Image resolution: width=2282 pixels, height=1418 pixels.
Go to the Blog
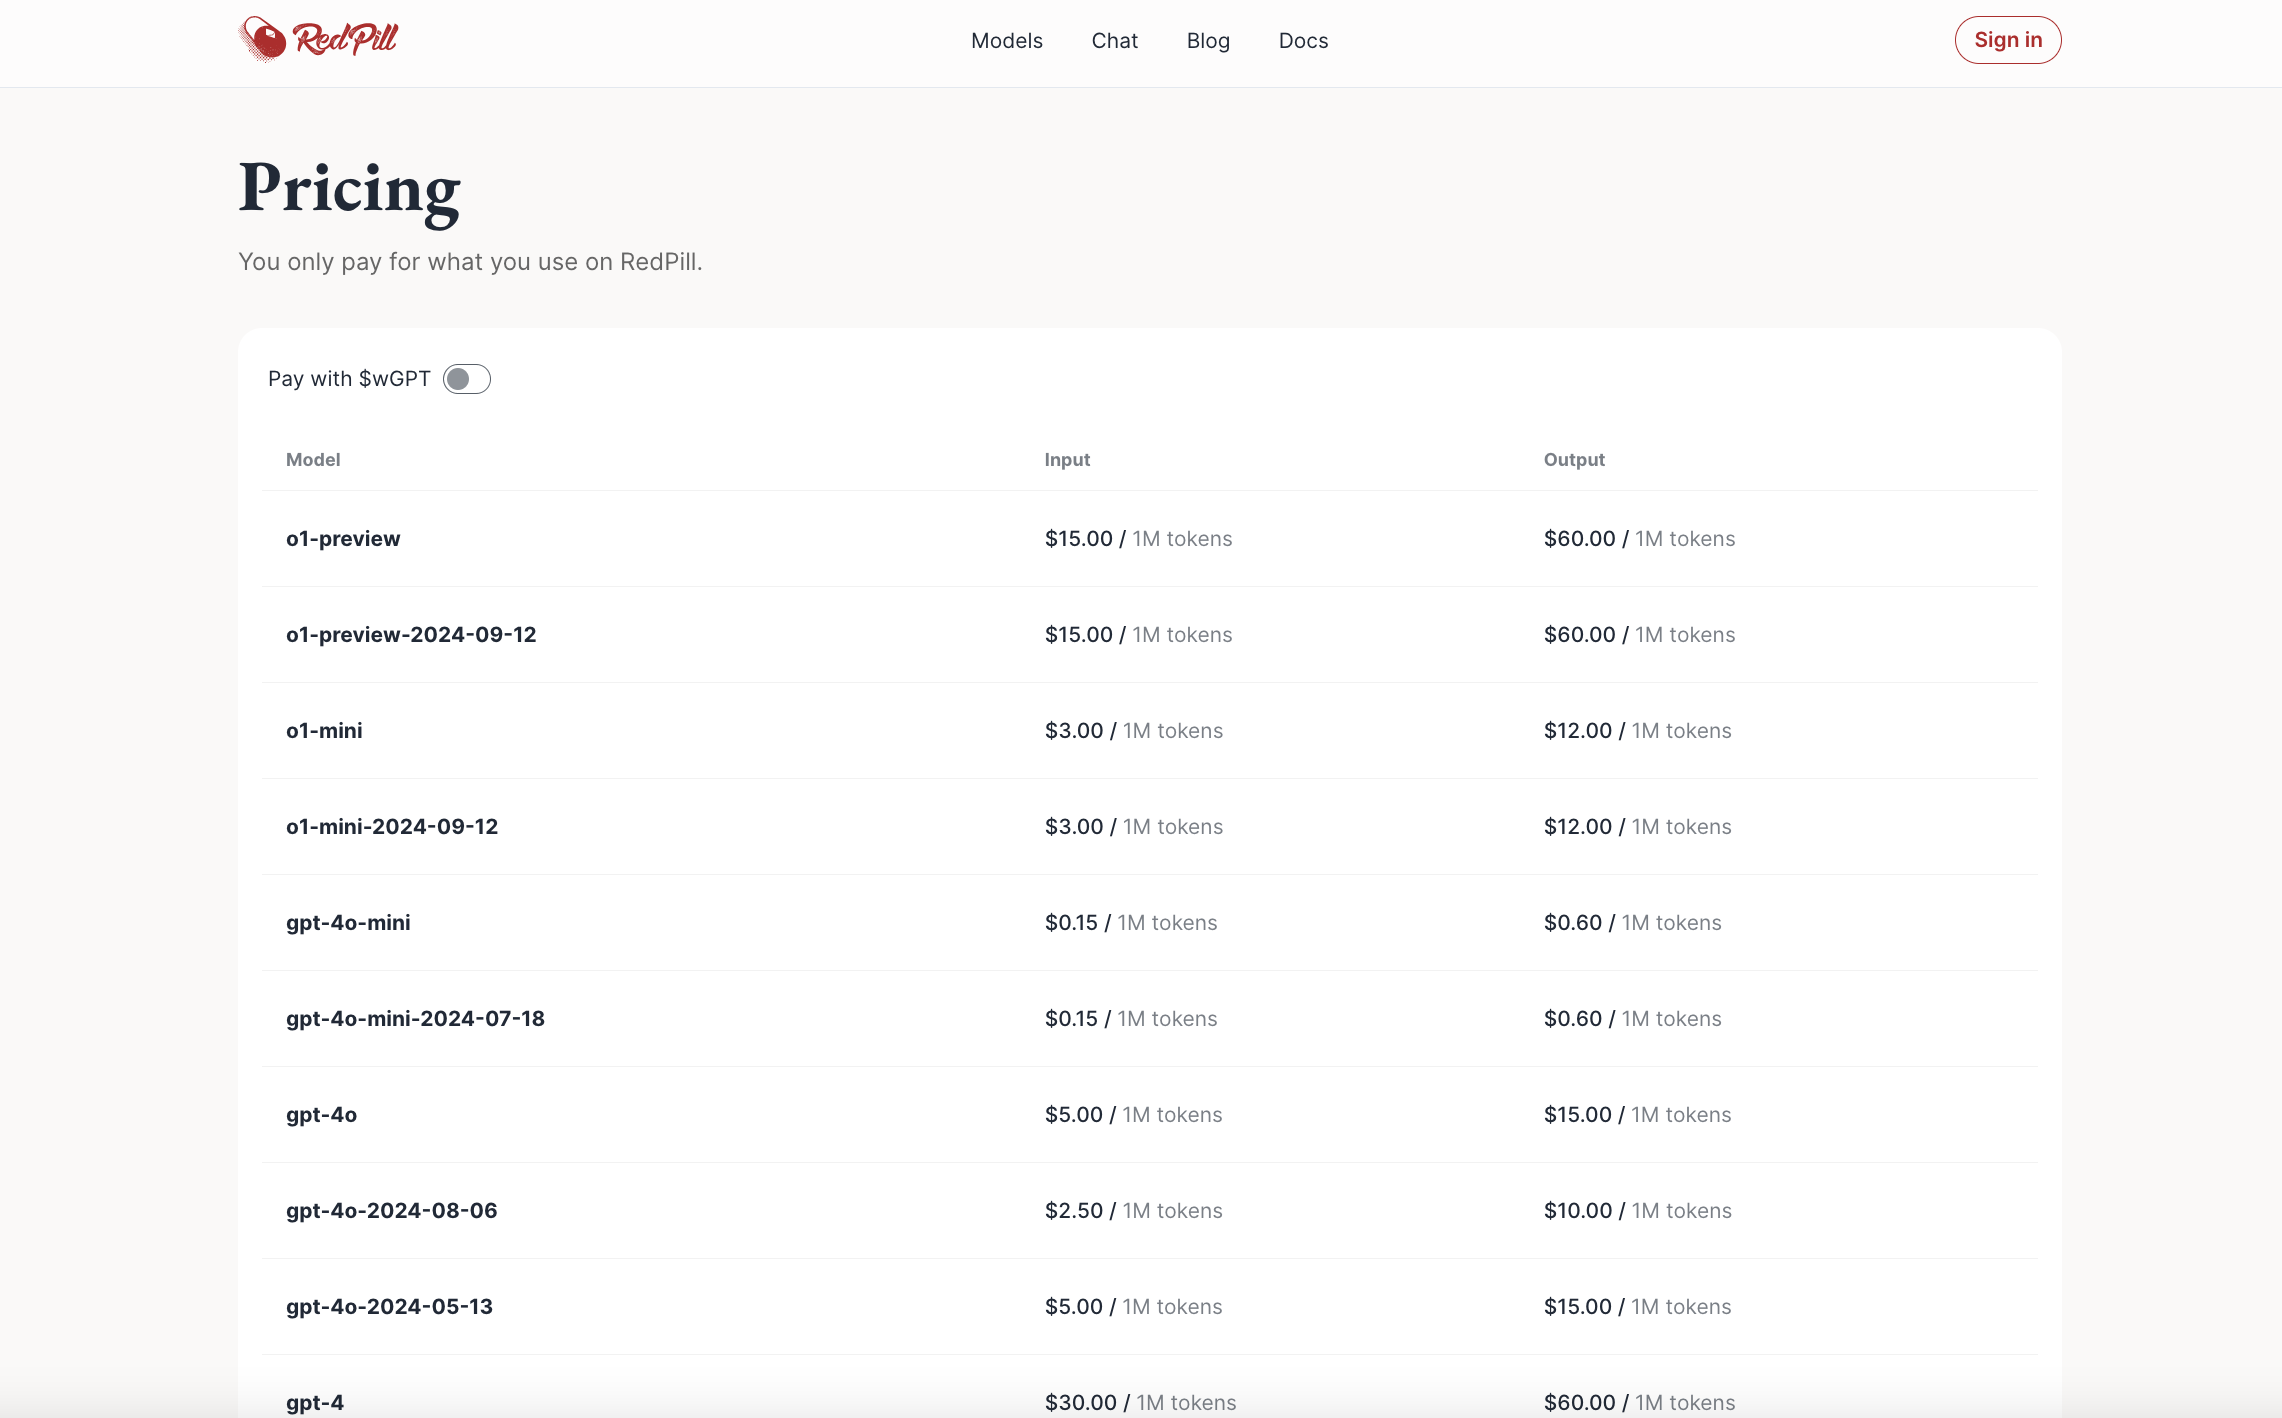coord(1208,41)
